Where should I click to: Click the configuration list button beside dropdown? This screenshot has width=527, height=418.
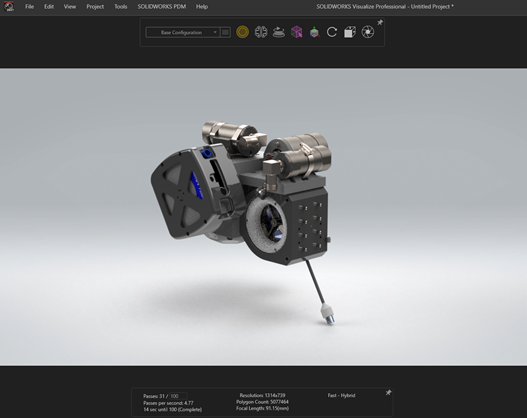pyautogui.click(x=226, y=32)
